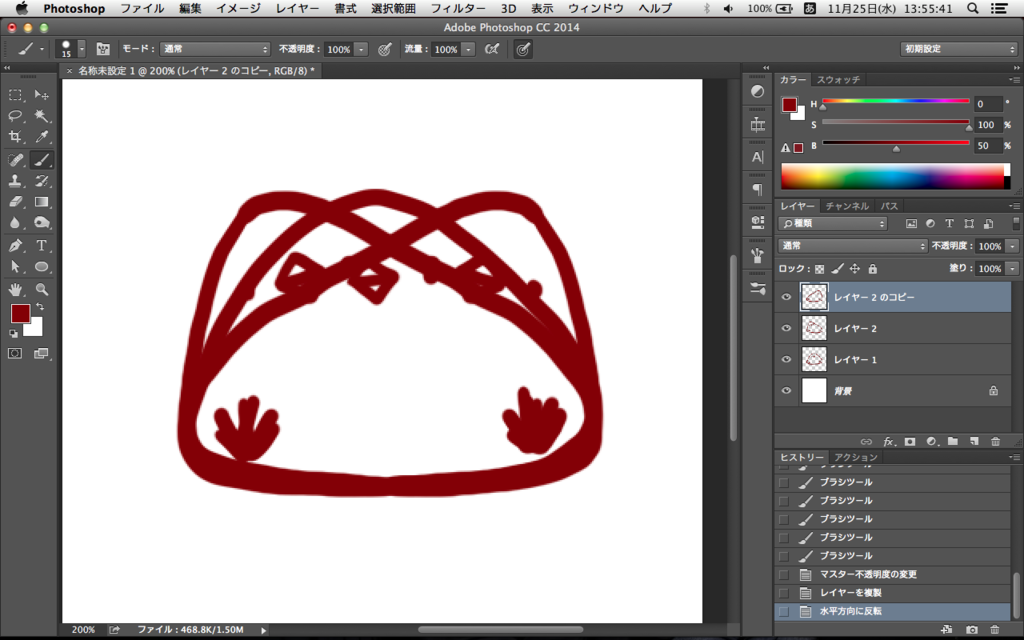Toggle 背景 layer visibility
Screen dimensions: 1024x640
coord(786,391)
